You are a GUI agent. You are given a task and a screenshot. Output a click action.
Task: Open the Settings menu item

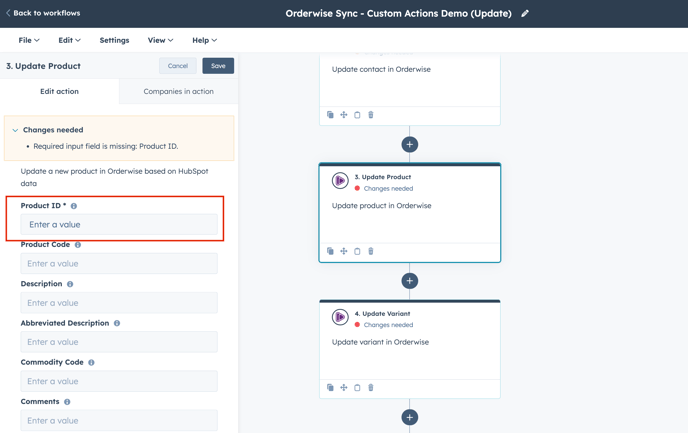click(x=114, y=40)
